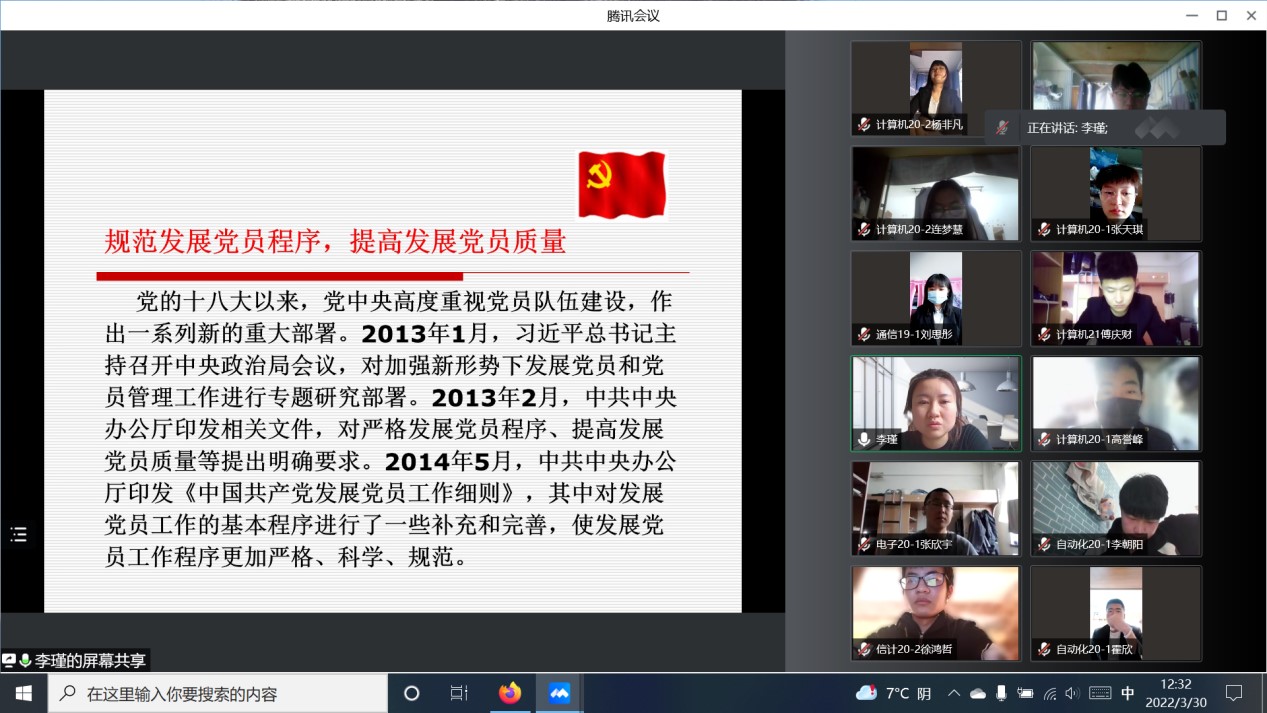Image resolution: width=1267 pixels, height=713 pixels.
Task: Click the 正在讲话: 李瑾 speaking banner
Action: point(1105,128)
